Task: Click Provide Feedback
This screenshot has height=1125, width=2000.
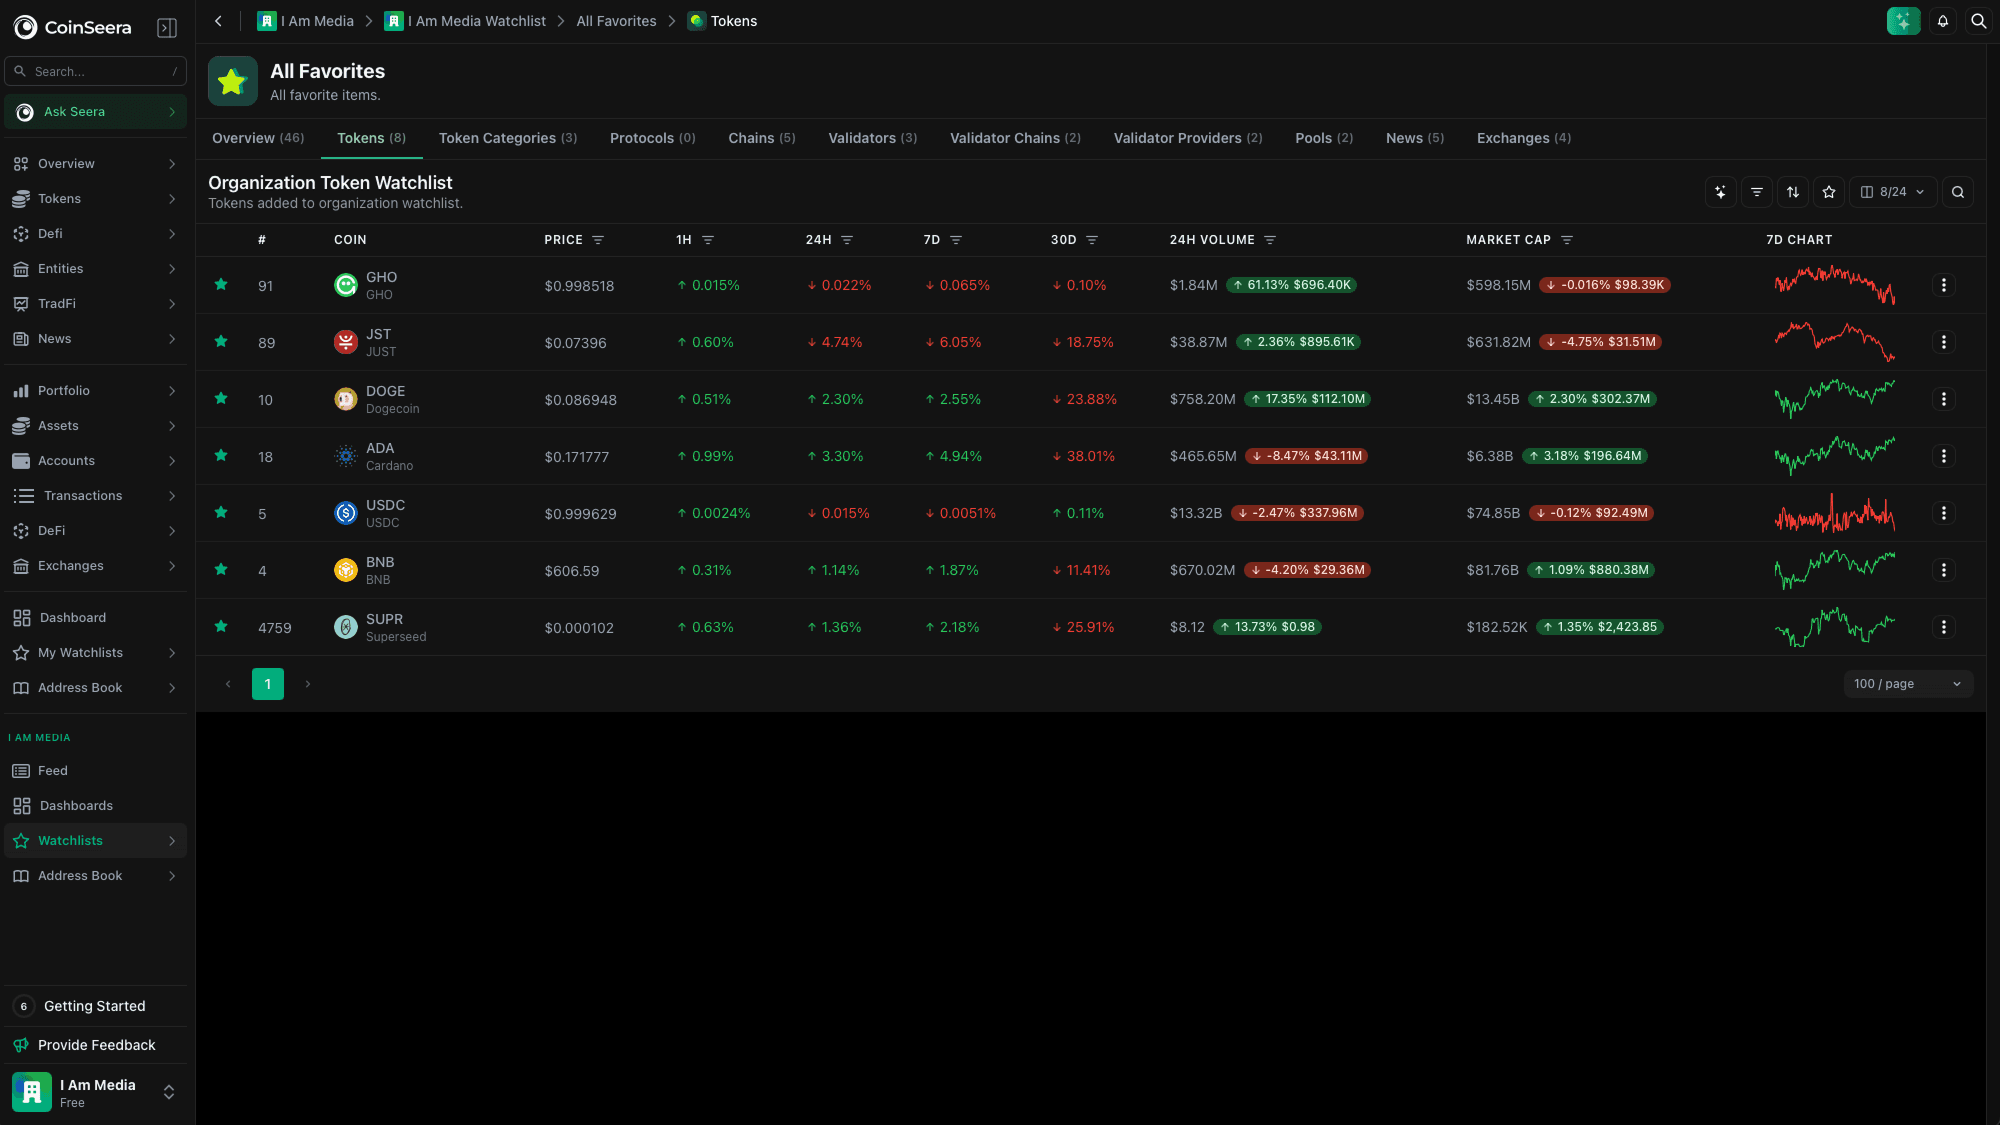Action: [x=95, y=1045]
